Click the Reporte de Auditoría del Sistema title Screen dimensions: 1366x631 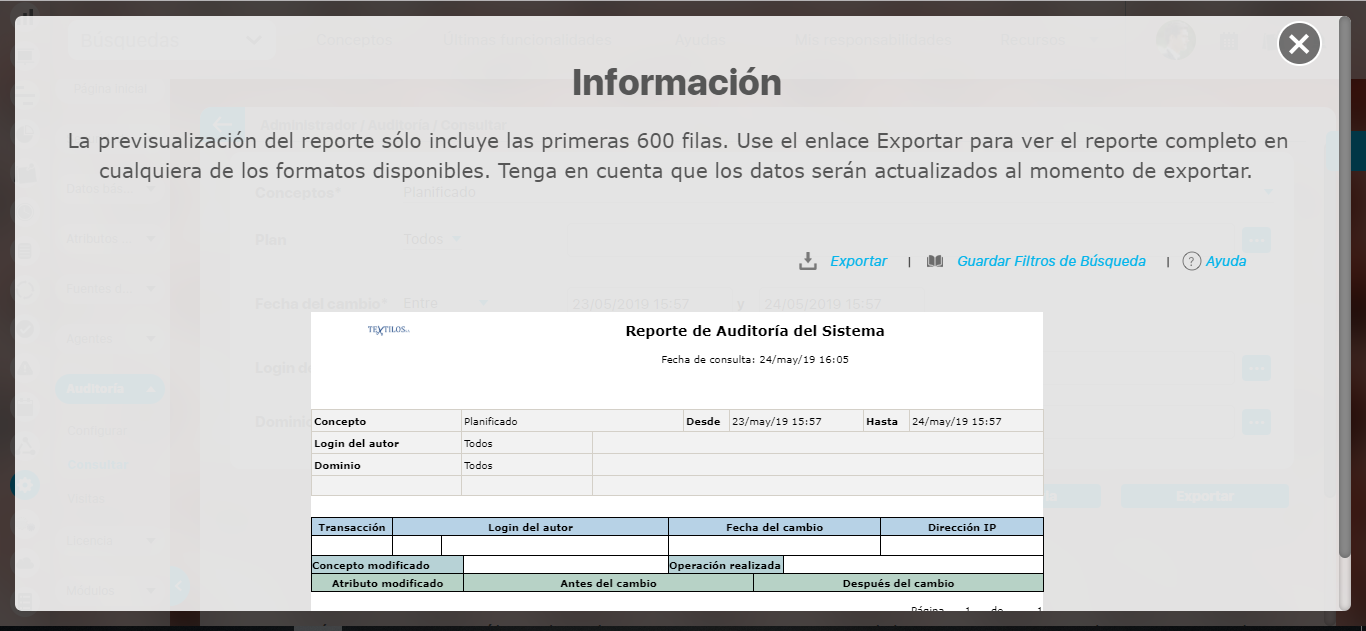coord(754,331)
